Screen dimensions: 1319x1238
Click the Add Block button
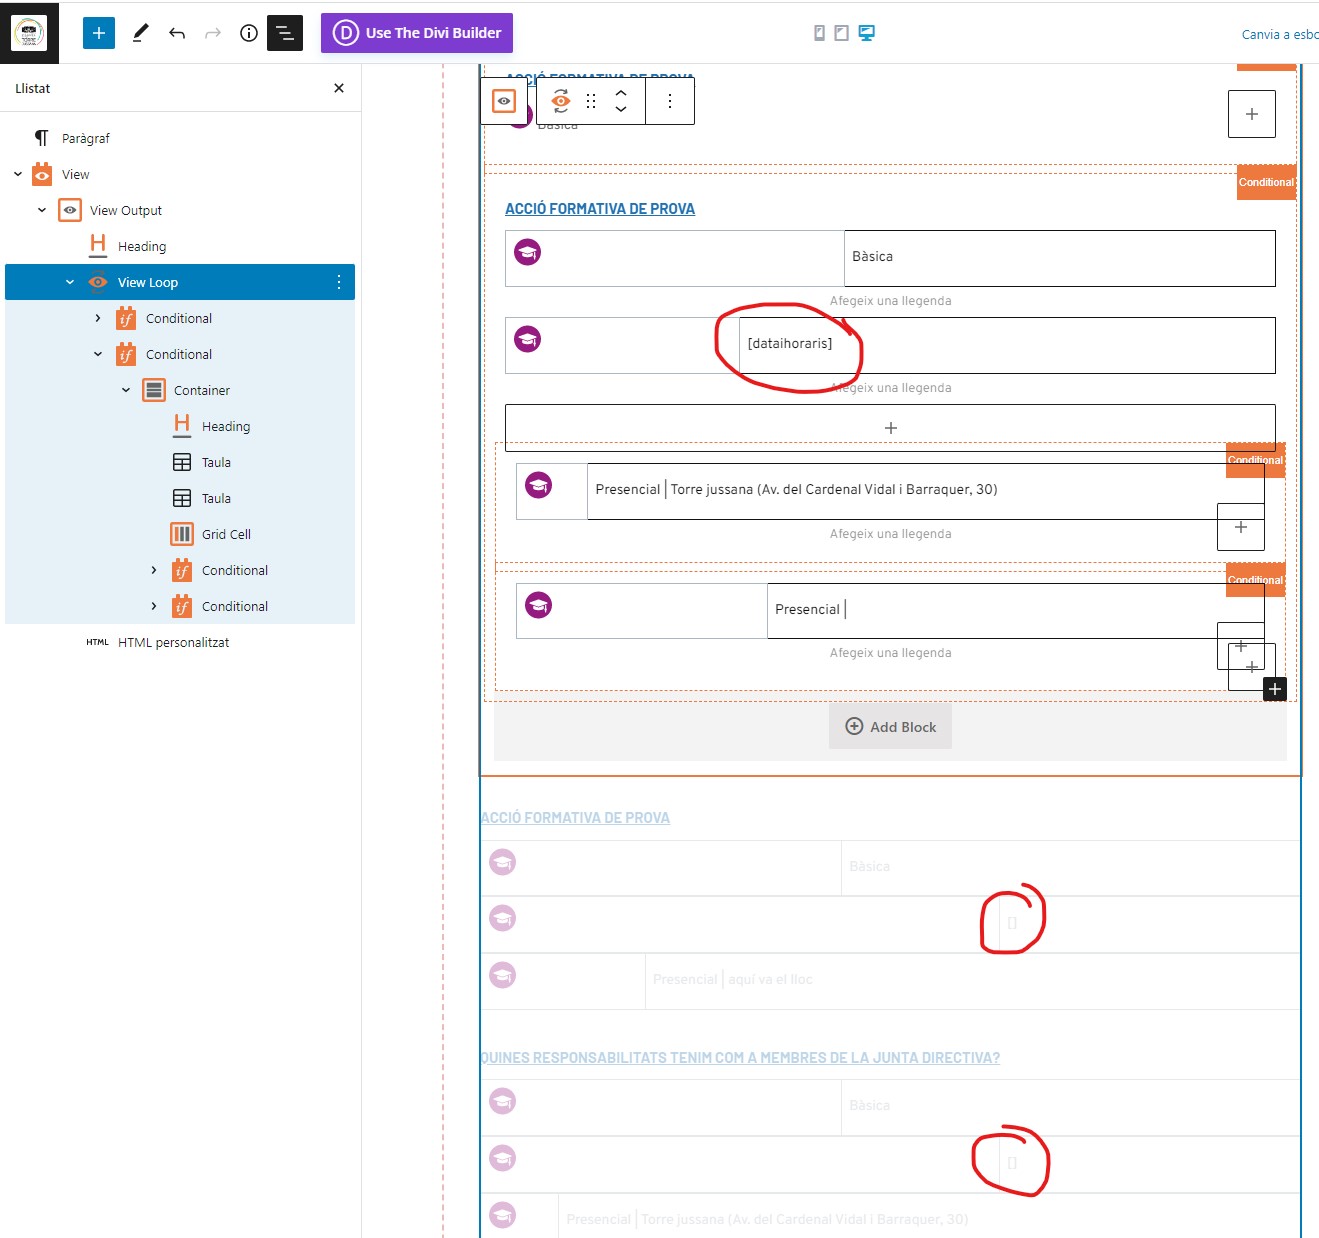point(890,727)
